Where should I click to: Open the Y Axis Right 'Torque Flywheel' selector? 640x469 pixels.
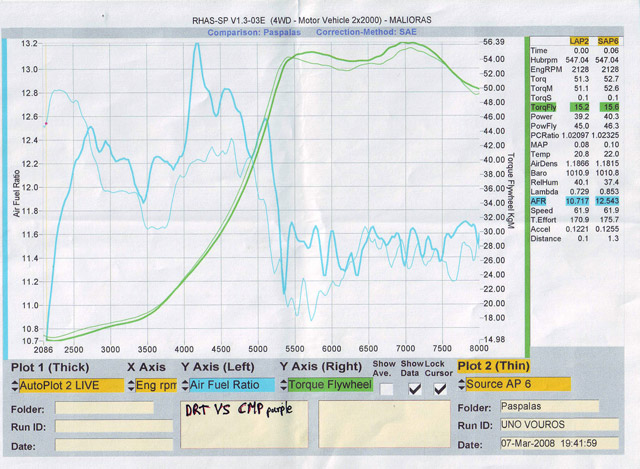click(330, 384)
